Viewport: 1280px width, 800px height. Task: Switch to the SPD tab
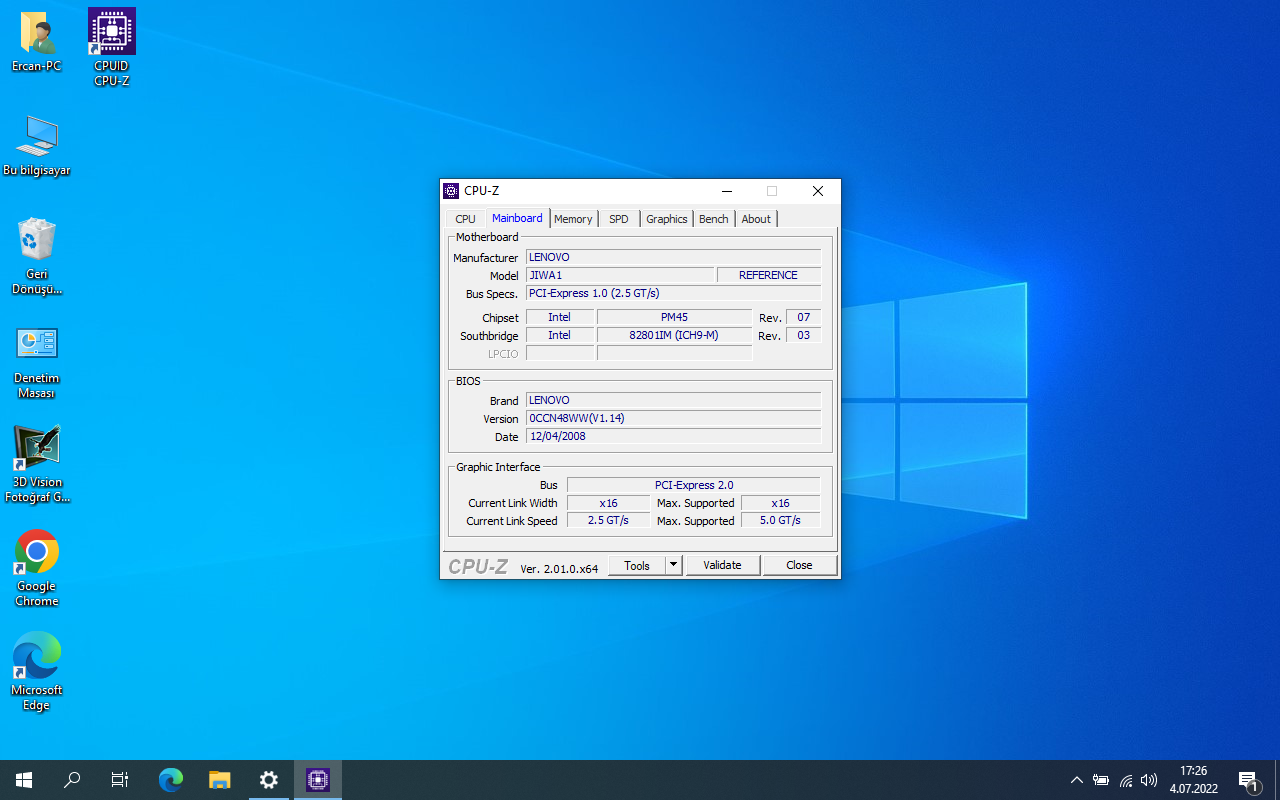coord(619,219)
